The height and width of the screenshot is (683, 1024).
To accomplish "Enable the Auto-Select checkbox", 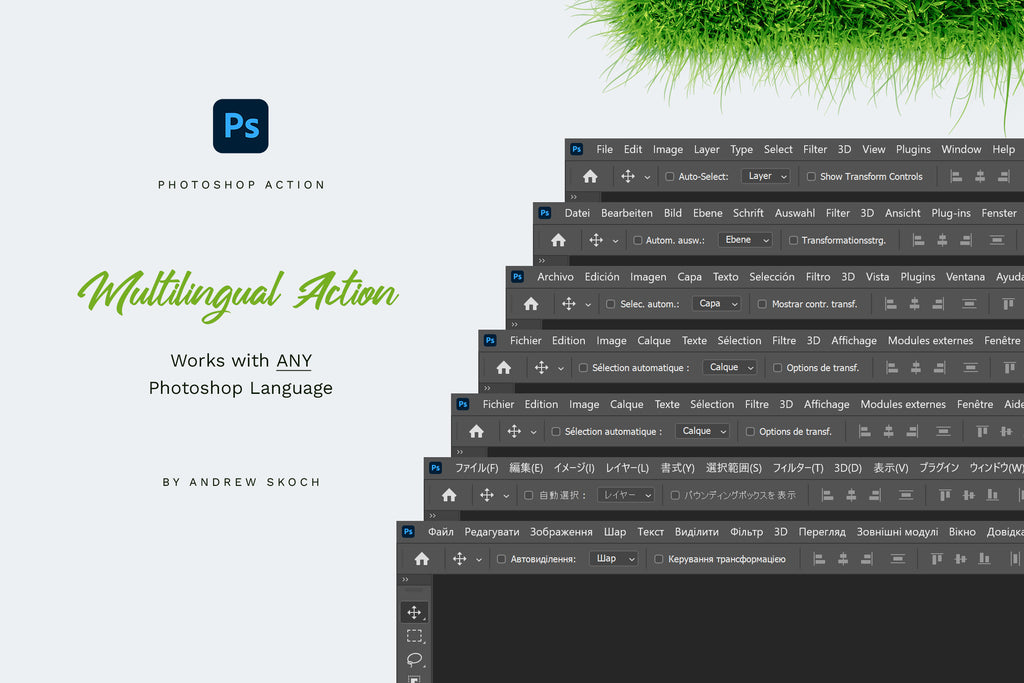I will tap(670, 177).
